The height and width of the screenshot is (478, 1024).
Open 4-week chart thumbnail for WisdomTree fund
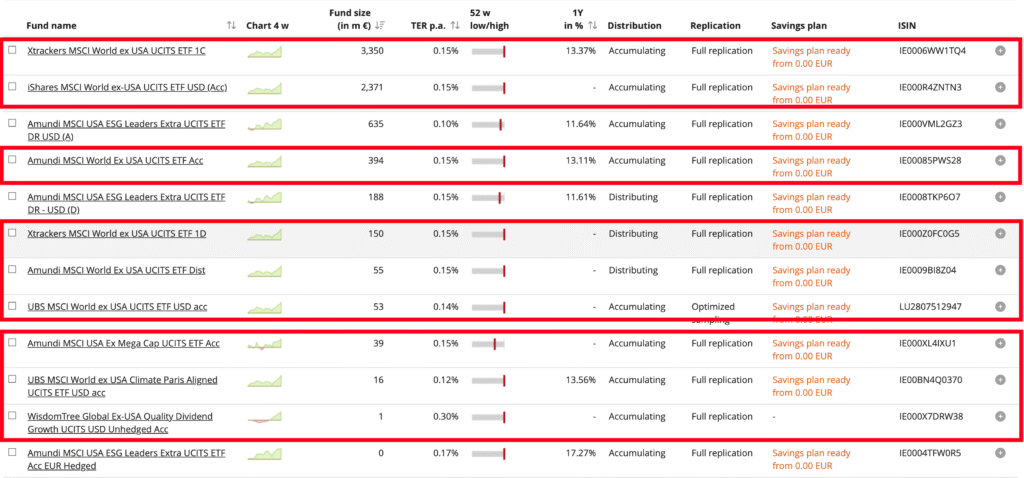pyautogui.click(x=265, y=417)
